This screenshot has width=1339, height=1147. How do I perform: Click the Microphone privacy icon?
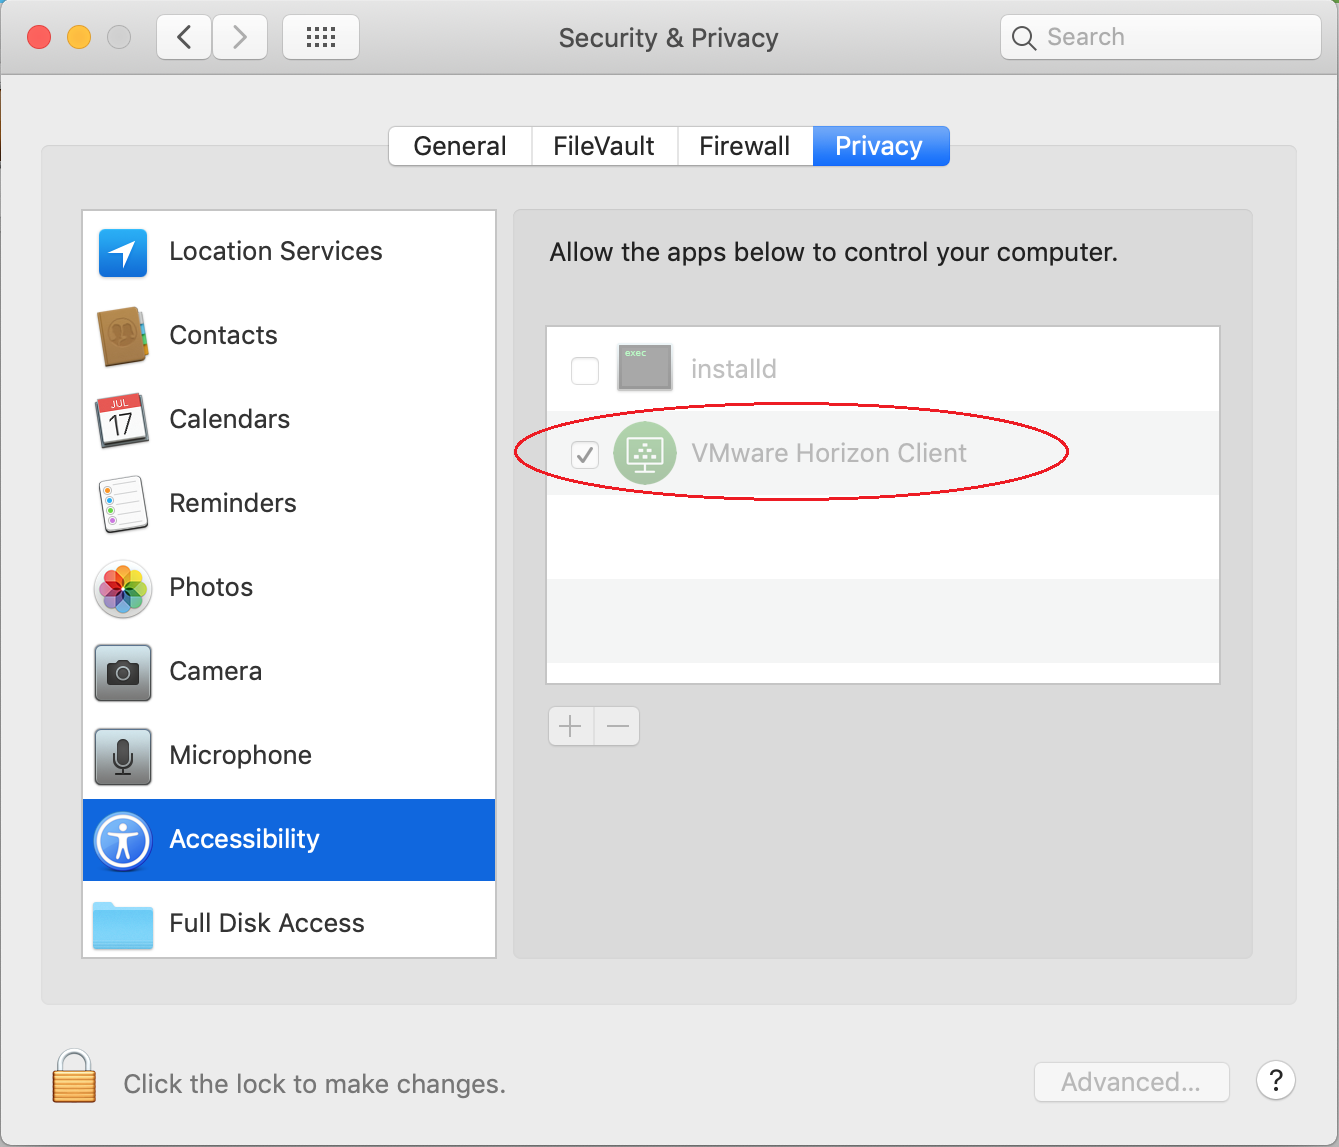pyautogui.click(x=122, y=757)
